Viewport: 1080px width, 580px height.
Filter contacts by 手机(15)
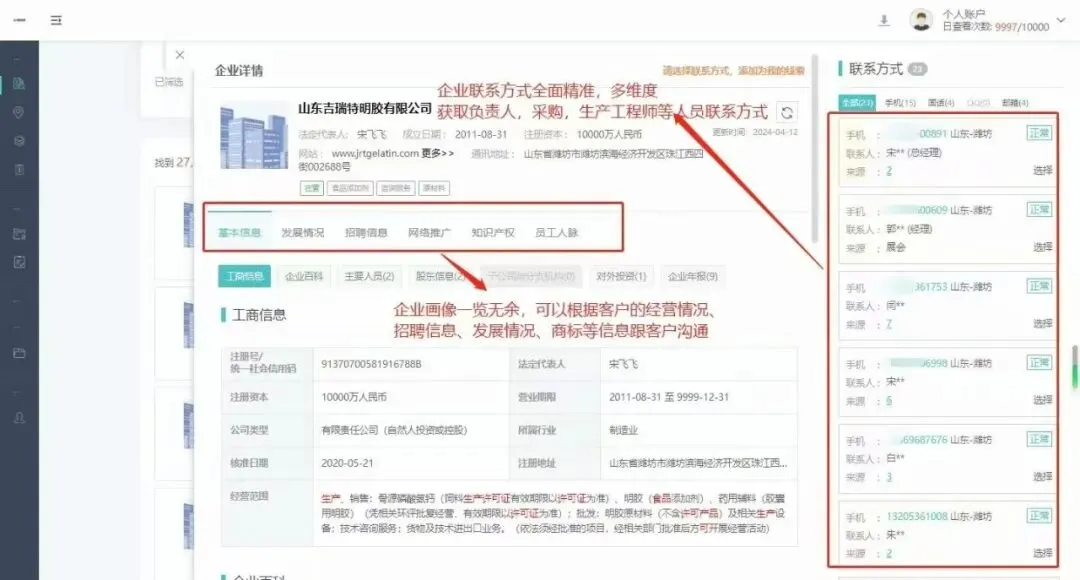(x=903, y=104)
